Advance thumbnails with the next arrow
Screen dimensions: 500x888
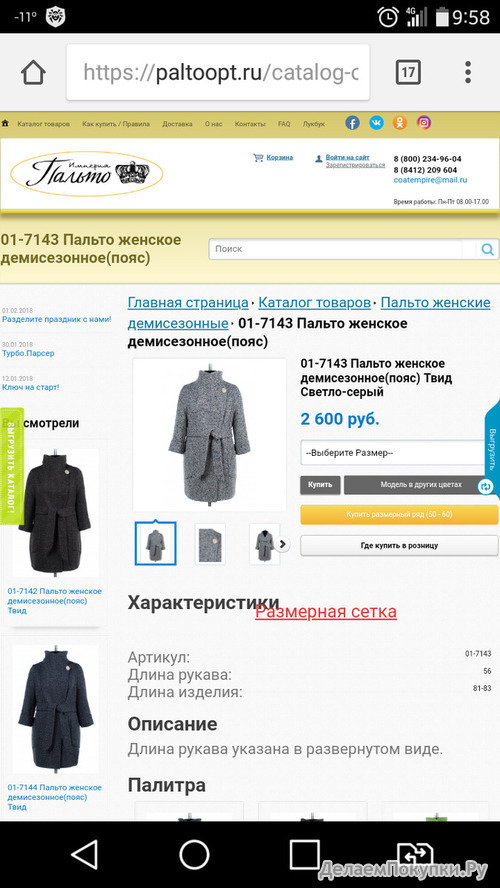pos(283,544)
